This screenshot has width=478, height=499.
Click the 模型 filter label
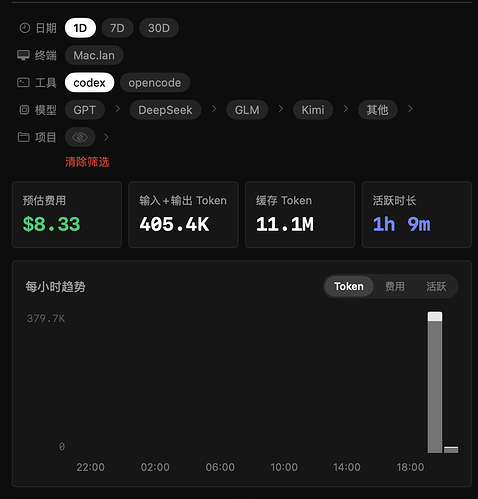[x=46, y=110]
